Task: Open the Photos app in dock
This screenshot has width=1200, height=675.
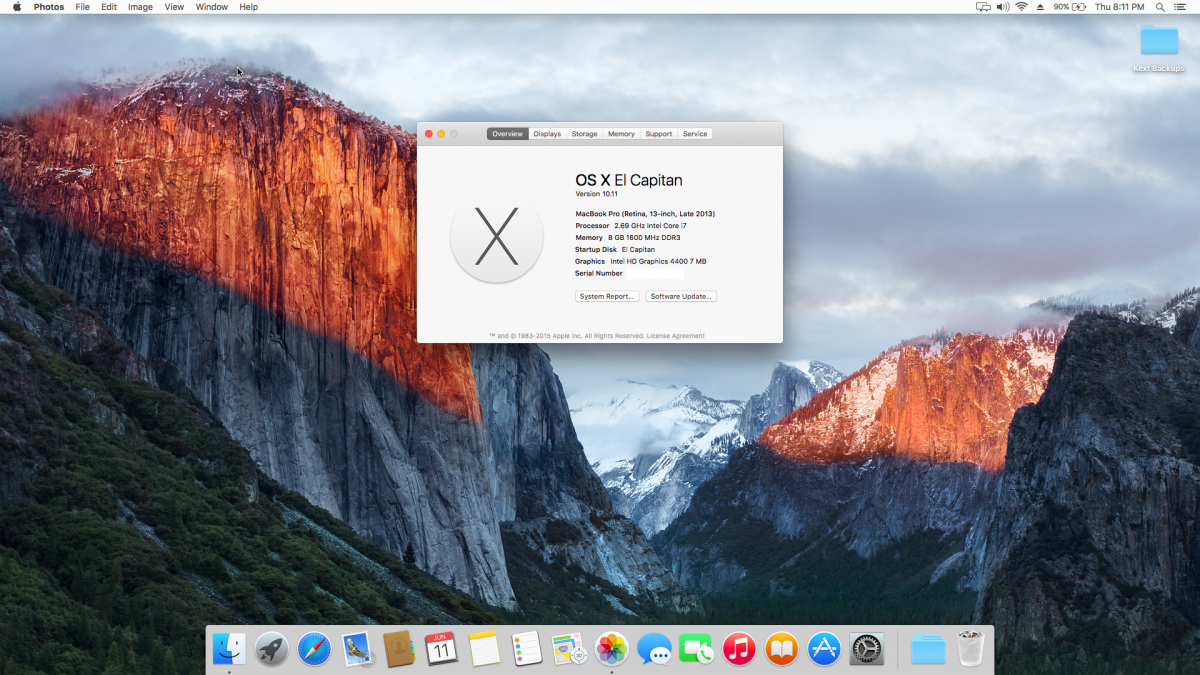Action: coord(611,649)
